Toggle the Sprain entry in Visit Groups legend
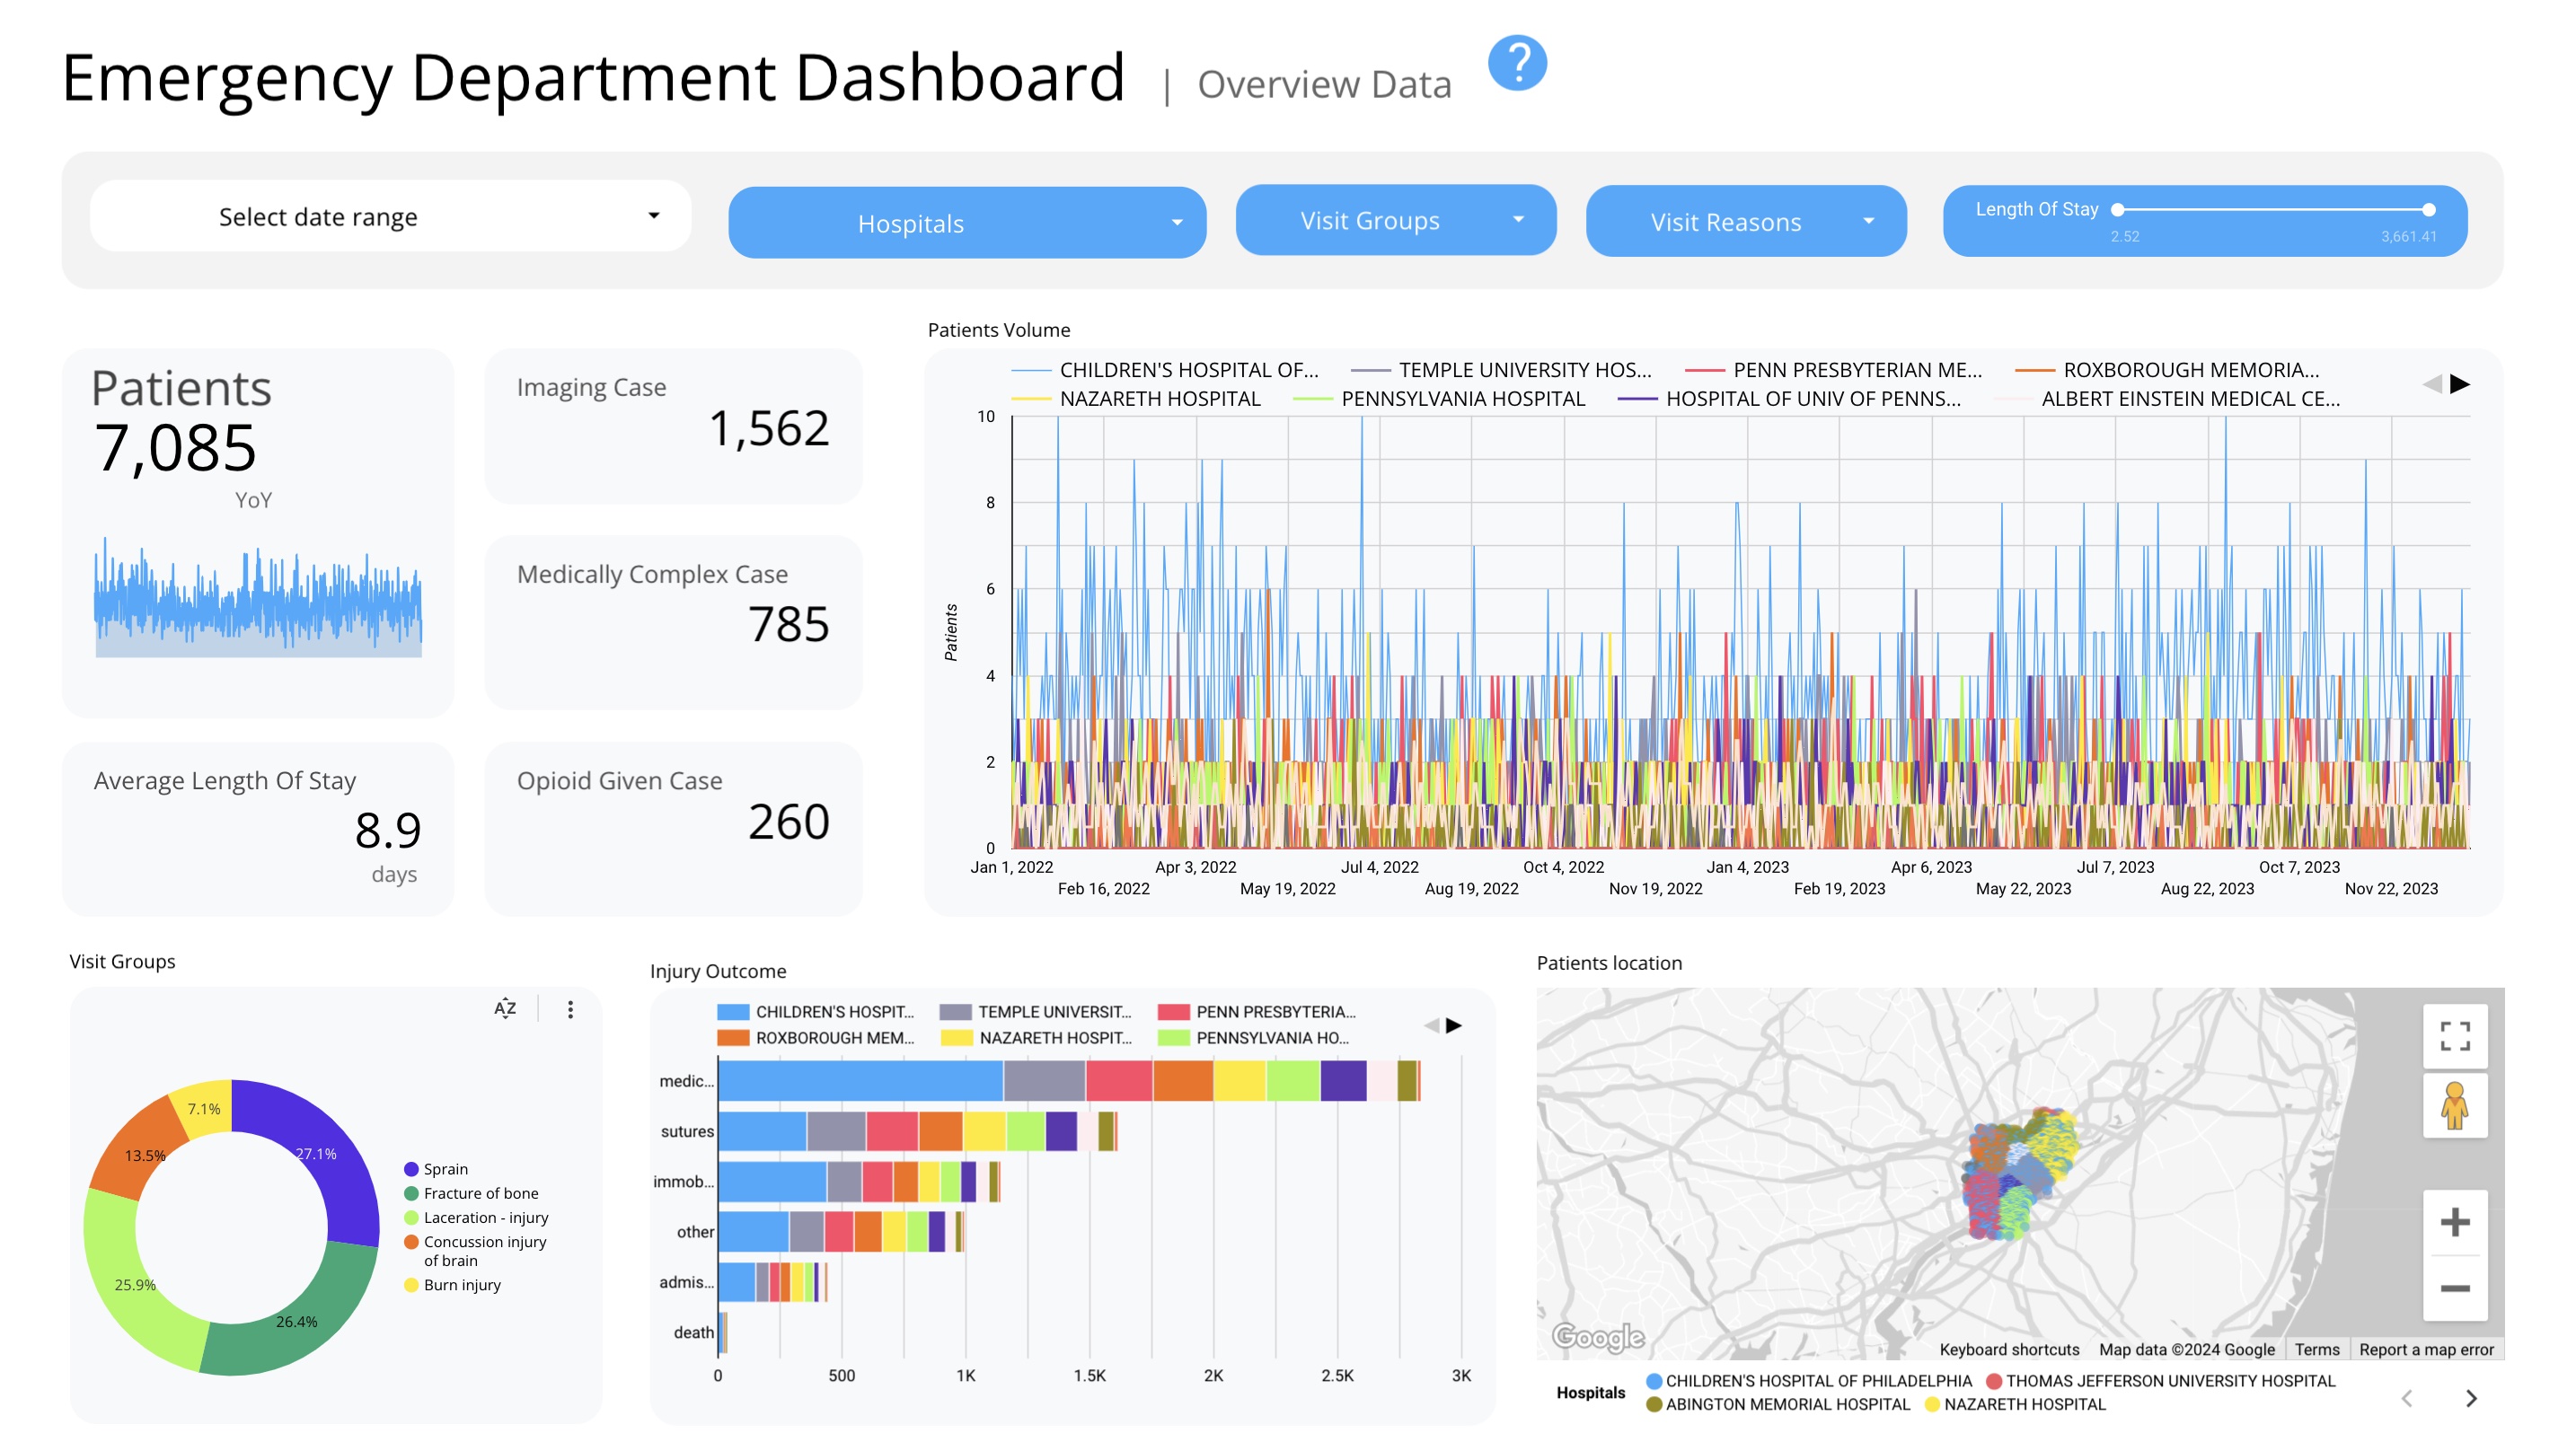Image resolution: width=2576 pixels, height=1442 pixels. point(445,1168)
